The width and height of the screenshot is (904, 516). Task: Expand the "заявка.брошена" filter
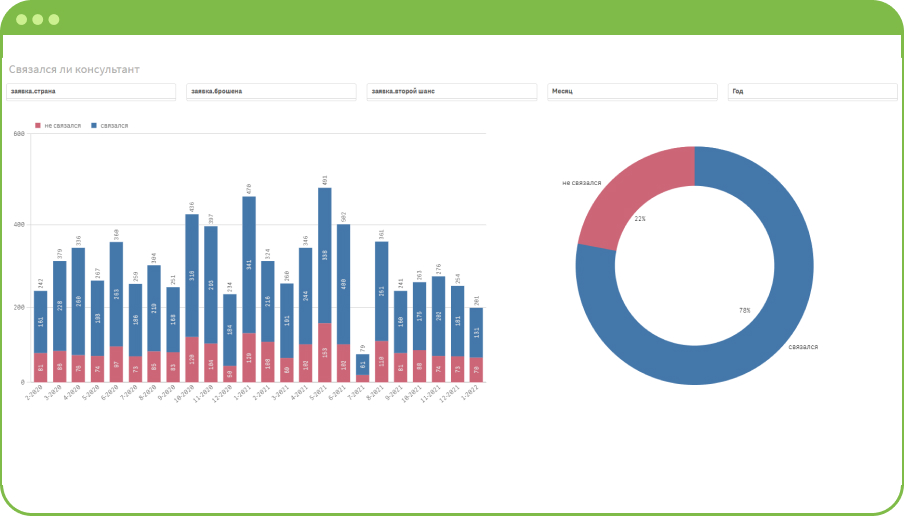(271, 91)
